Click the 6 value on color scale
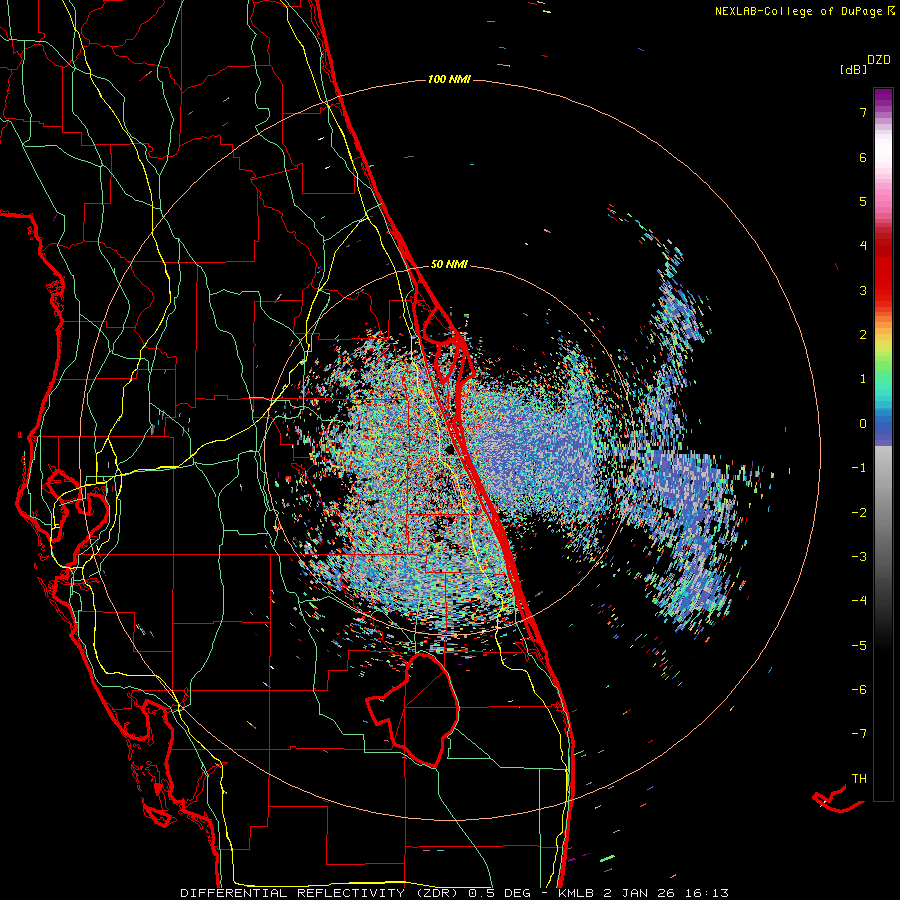900x900 pixels. [x=863, y=157]
